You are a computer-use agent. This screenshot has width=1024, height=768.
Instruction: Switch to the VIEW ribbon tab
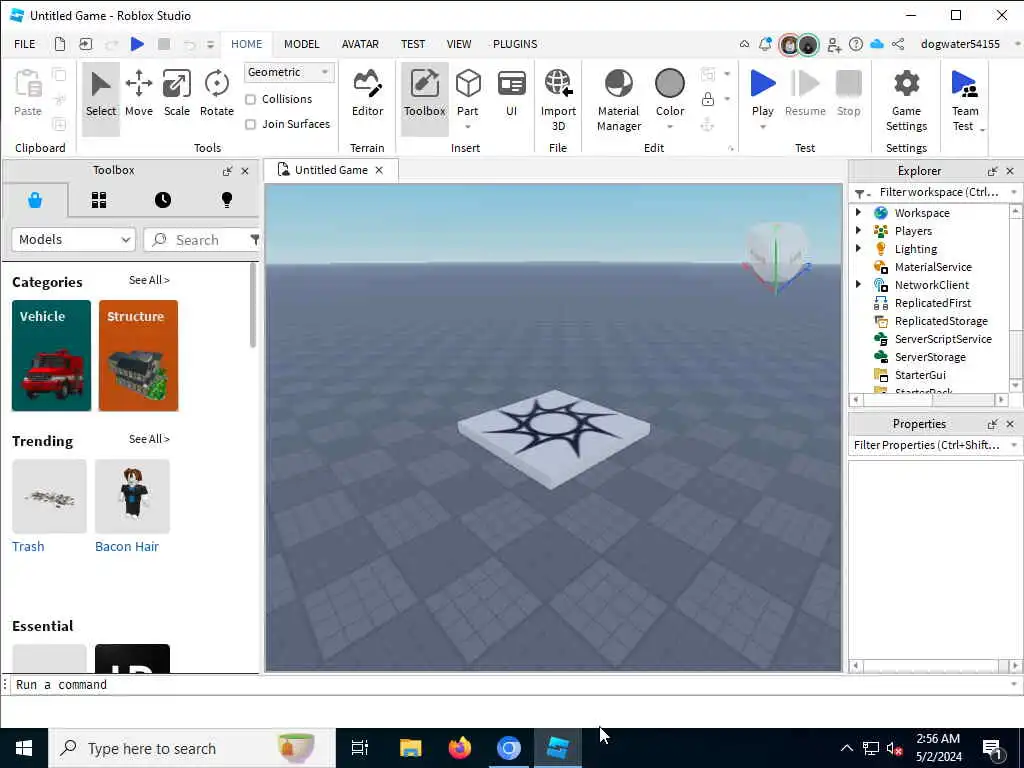pyautogui.click(x=458, y=44)
